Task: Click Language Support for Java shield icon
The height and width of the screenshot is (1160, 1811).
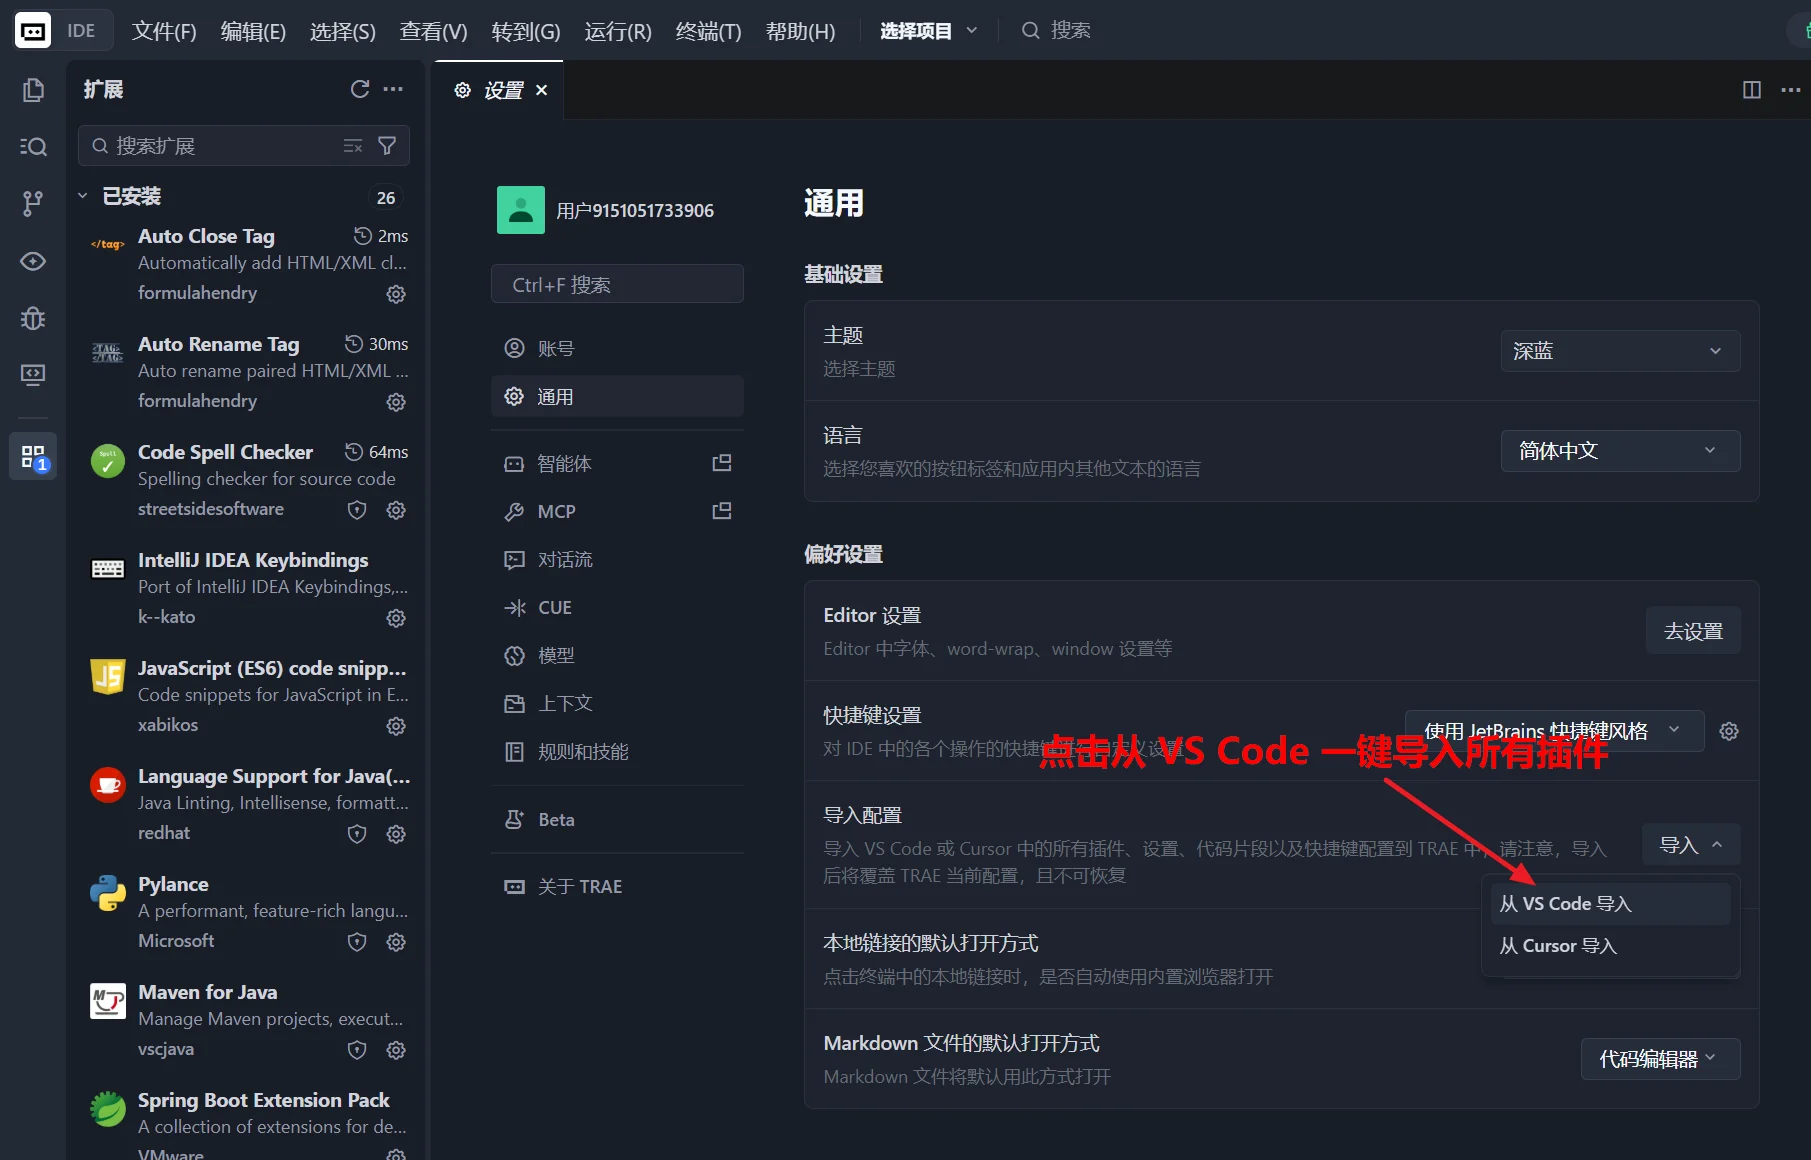Action: [357, 834]
